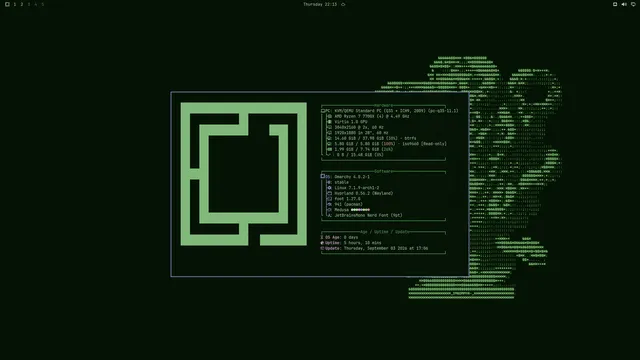Viewport: 640px width, 360px height.
Task: Click the text 'AMD Ryzen 7 7700X'
Action: (x=355, y=116)
